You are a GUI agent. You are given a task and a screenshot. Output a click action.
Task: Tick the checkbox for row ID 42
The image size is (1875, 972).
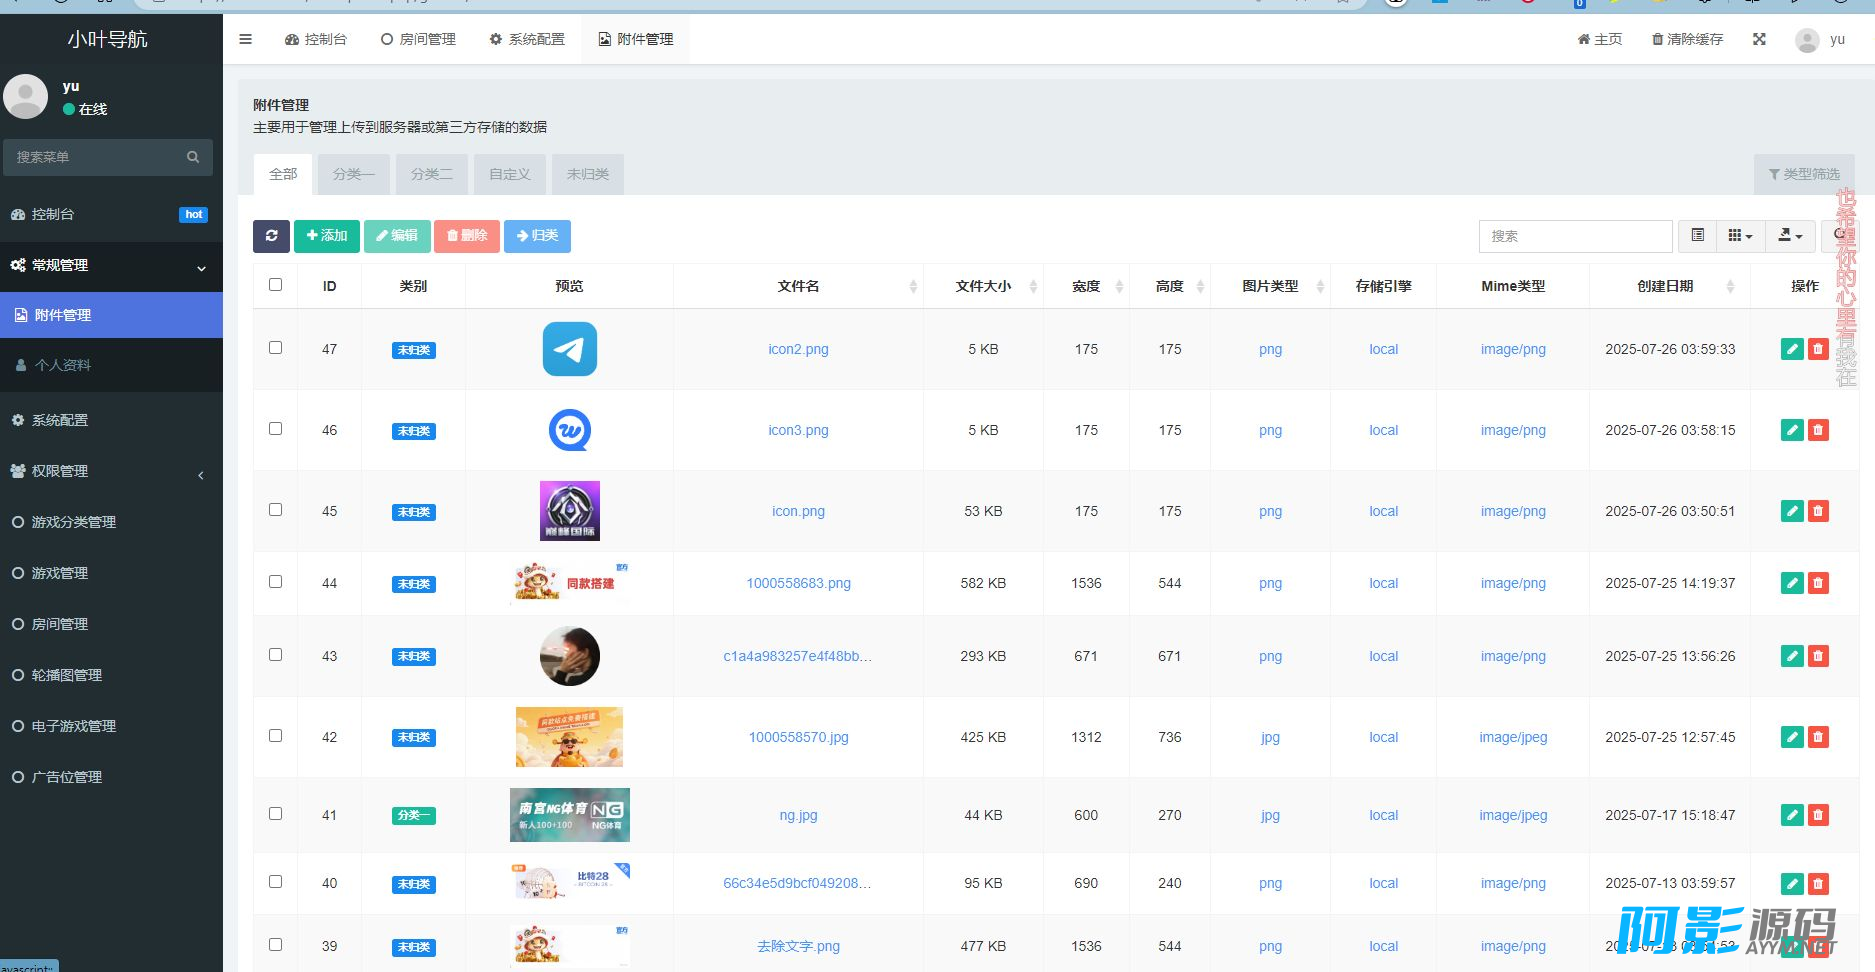pos(276,736)
